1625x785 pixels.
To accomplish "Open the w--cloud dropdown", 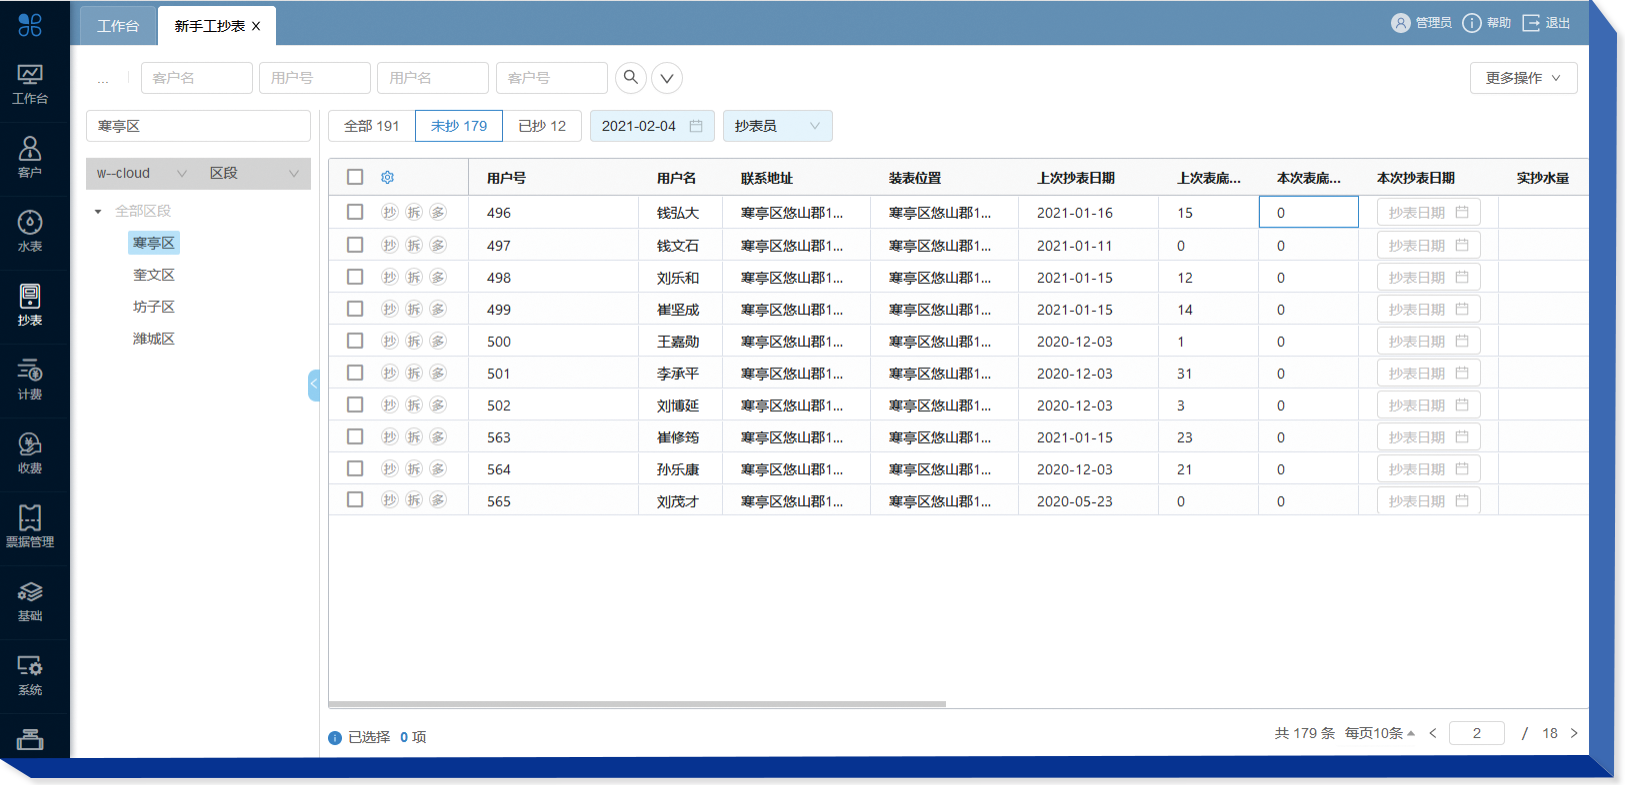I will coord(142,173).
